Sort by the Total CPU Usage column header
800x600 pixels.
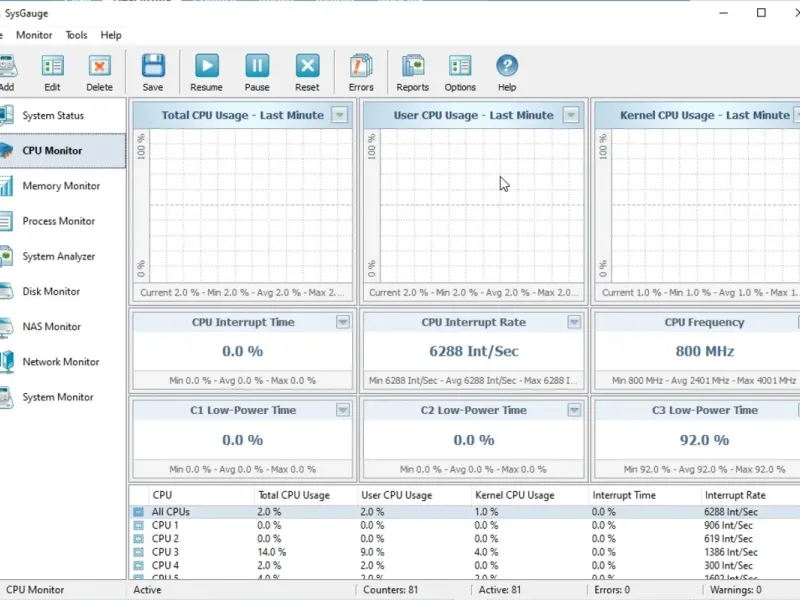306,495
